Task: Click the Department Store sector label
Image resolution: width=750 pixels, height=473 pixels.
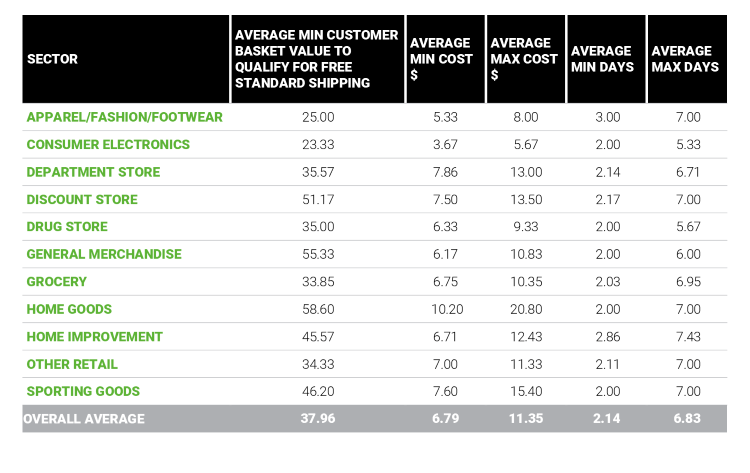Action: tap(93, 172)
